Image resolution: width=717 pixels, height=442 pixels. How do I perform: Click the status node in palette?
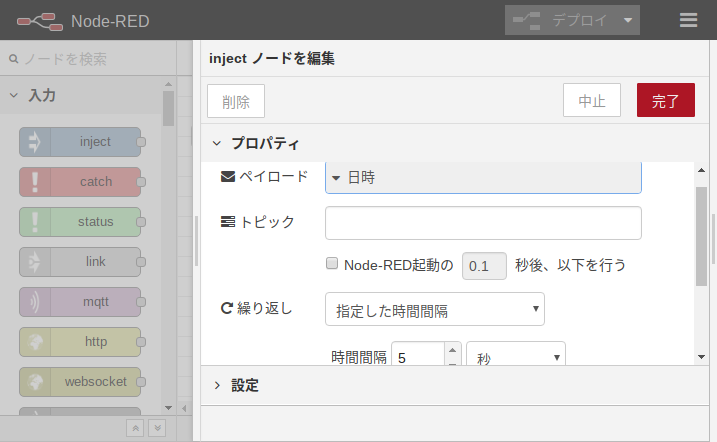click(x=81, y=222)
